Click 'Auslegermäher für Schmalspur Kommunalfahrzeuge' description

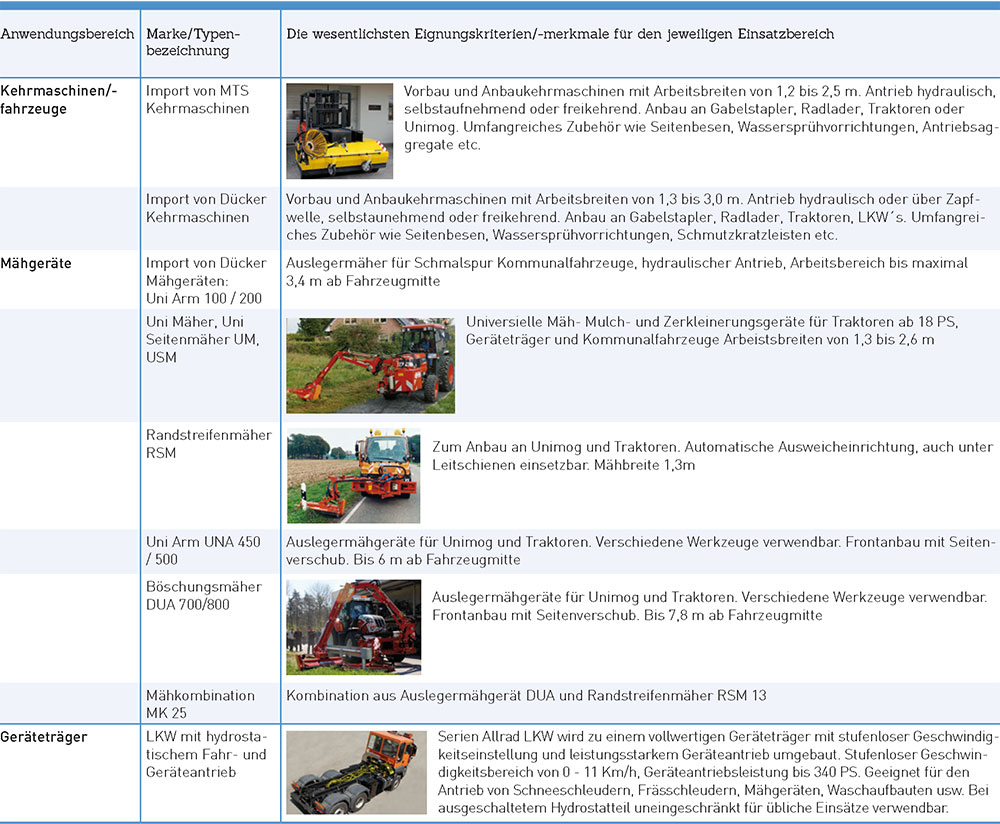click(627, 272)
